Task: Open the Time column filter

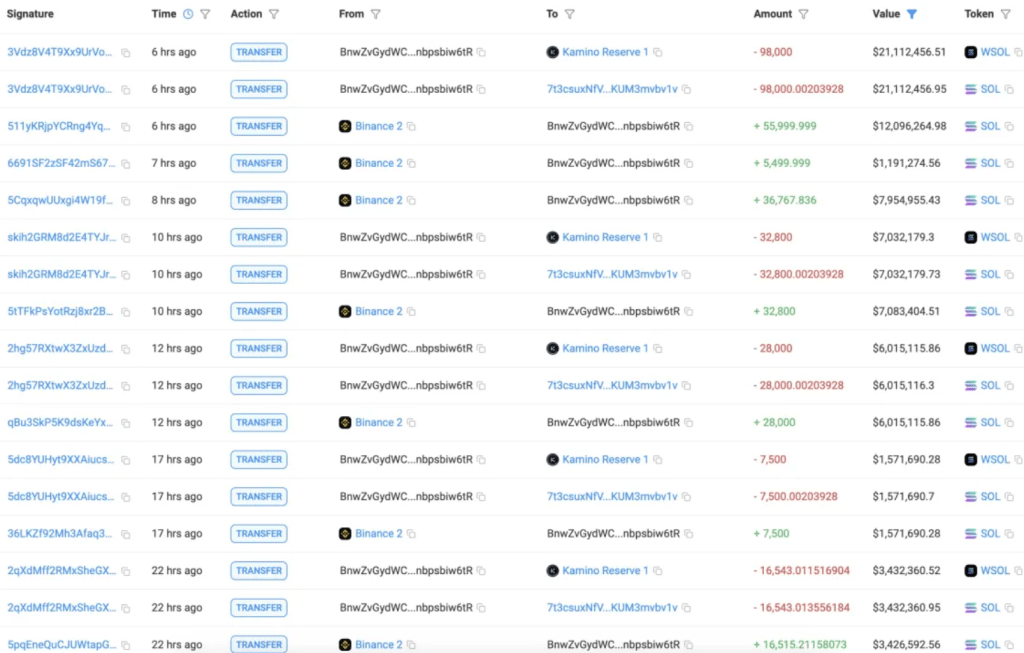Action: pyautogui.click(x=205, y=14)
